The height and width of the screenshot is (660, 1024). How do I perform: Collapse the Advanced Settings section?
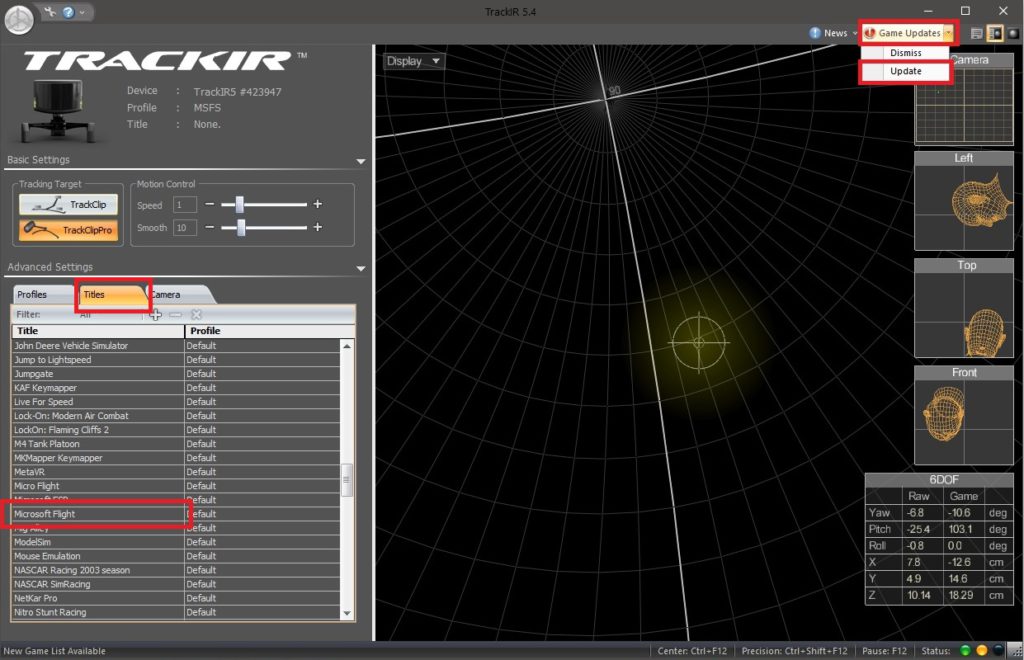click(x=361, y=268)
